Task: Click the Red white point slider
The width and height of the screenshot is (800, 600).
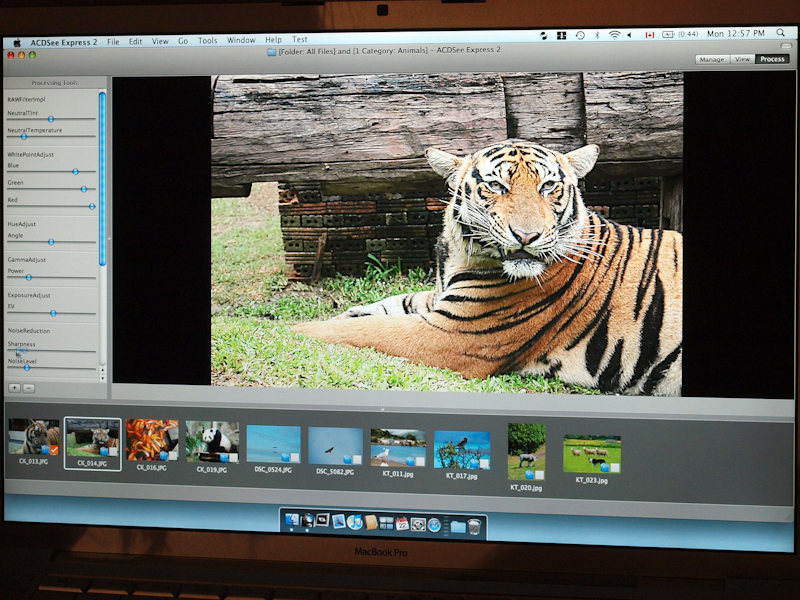Action: (x=92, y=206)
